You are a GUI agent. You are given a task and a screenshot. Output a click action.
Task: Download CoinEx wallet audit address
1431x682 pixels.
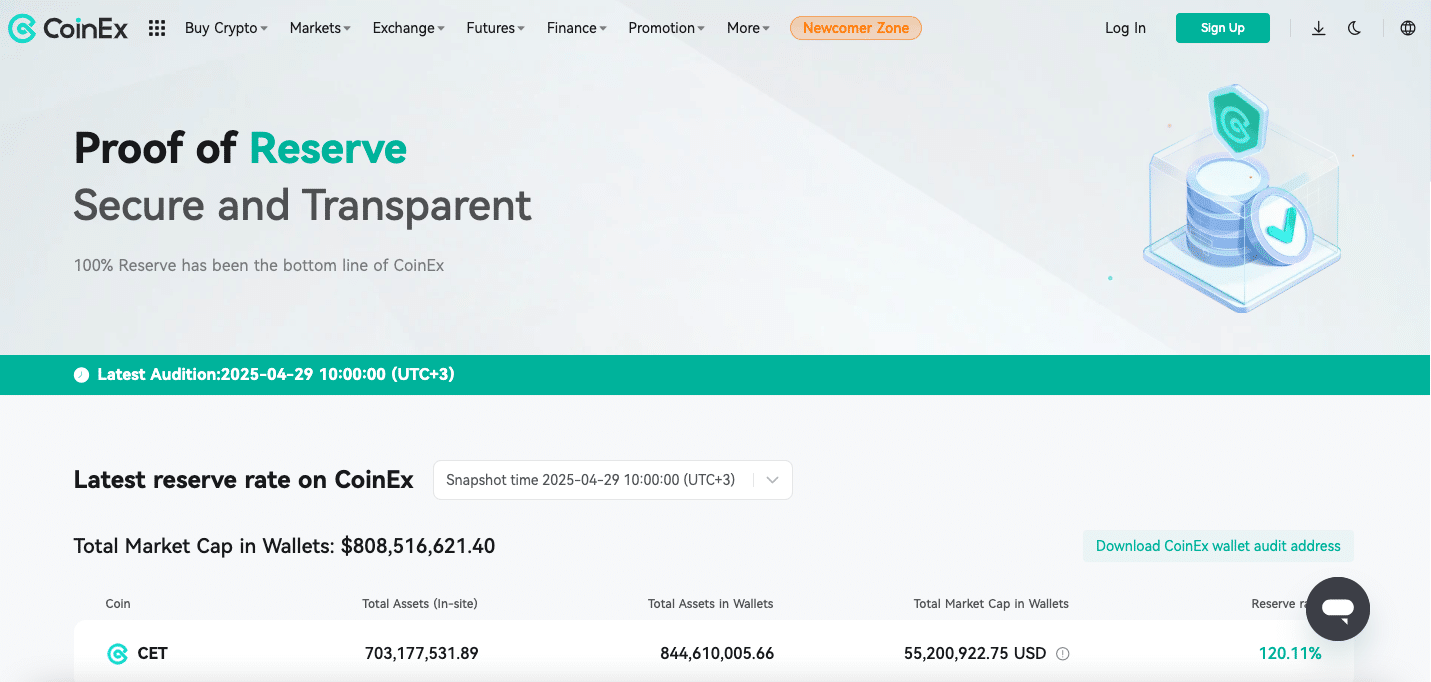click(1217, 546)
